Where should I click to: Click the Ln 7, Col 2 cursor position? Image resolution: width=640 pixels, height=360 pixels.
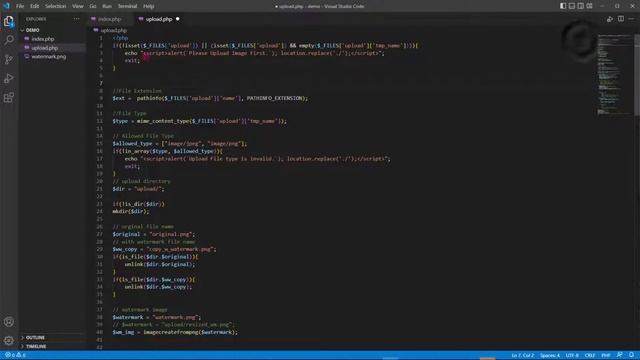pos(523,355)
